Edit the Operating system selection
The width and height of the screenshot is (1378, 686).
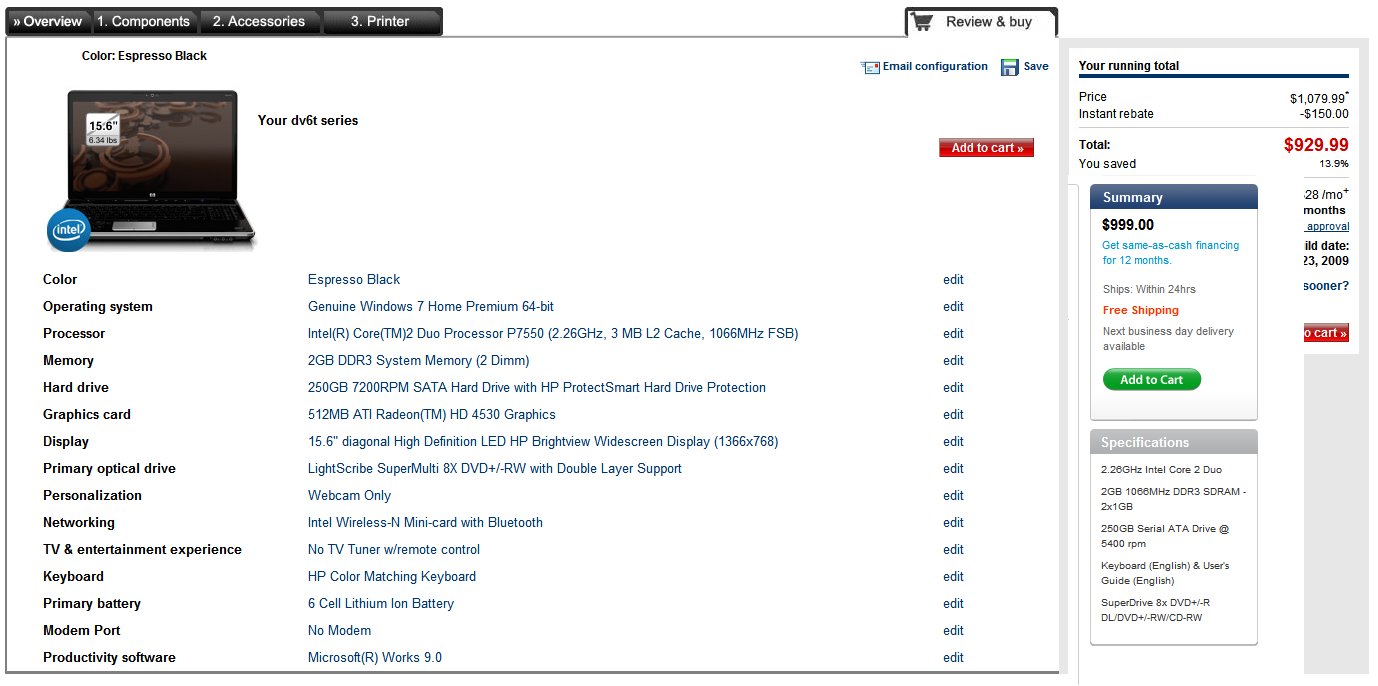[953, 307]
